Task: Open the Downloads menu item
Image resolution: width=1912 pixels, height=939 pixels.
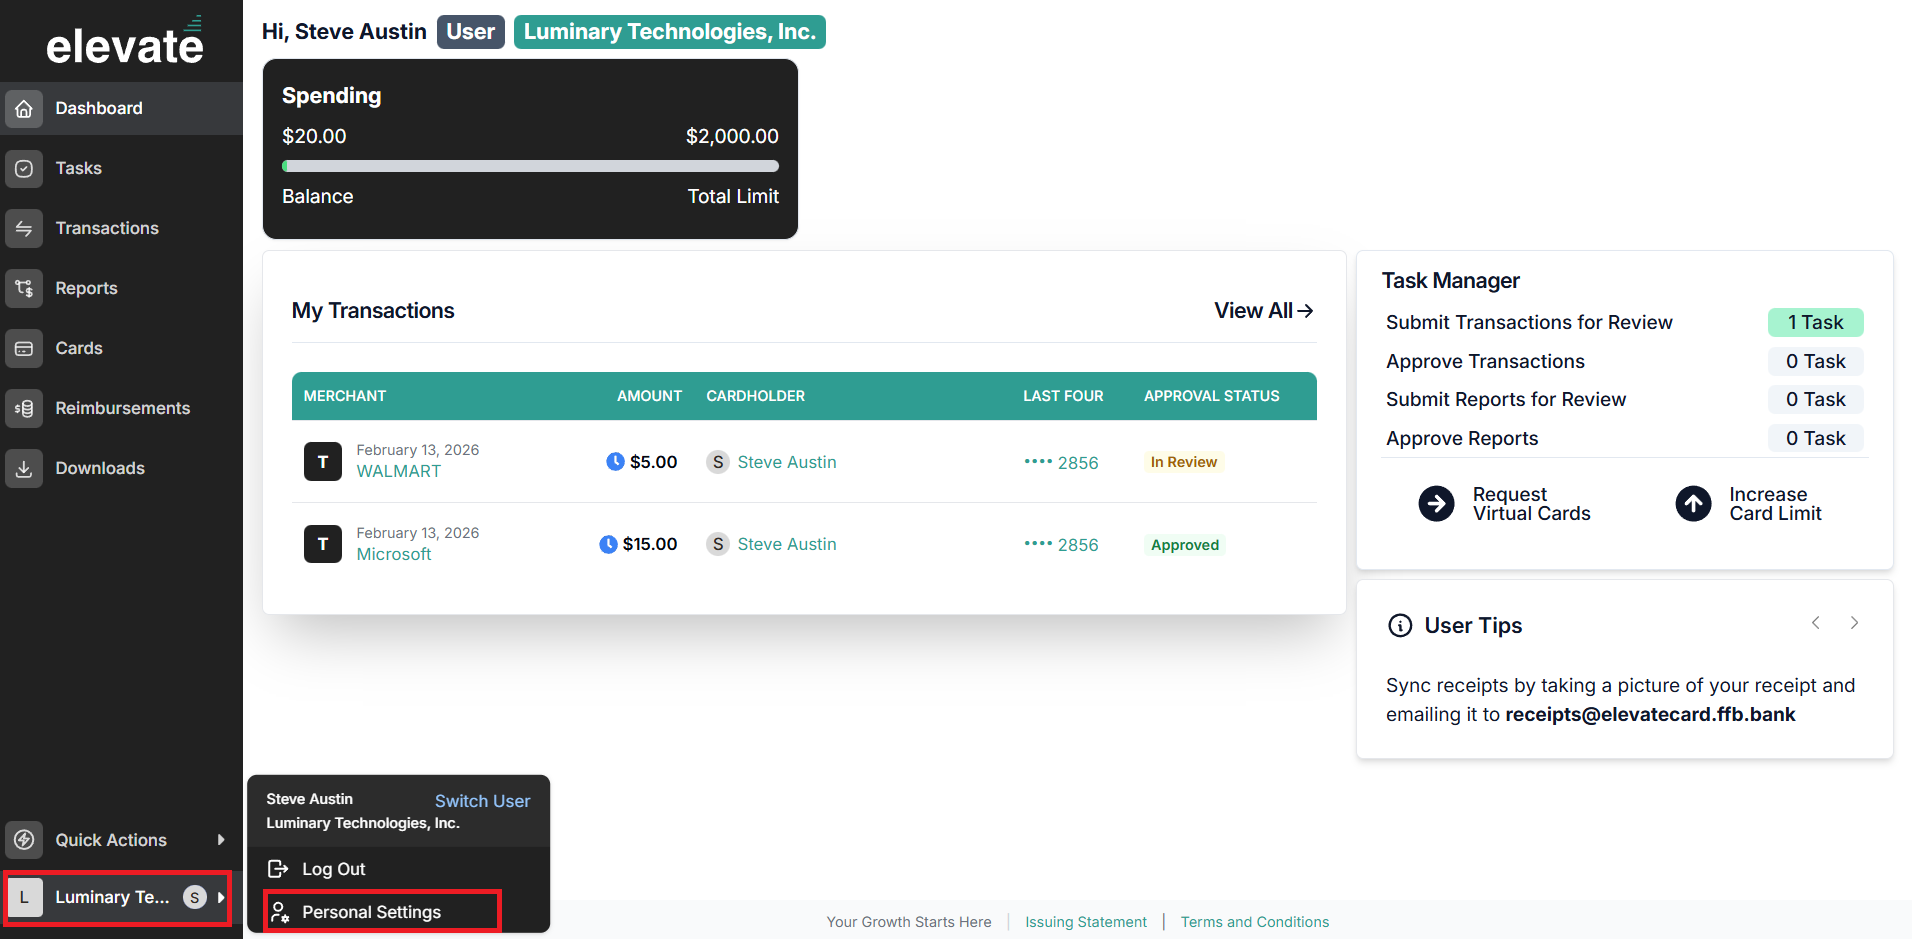Action: pos(121,468)
